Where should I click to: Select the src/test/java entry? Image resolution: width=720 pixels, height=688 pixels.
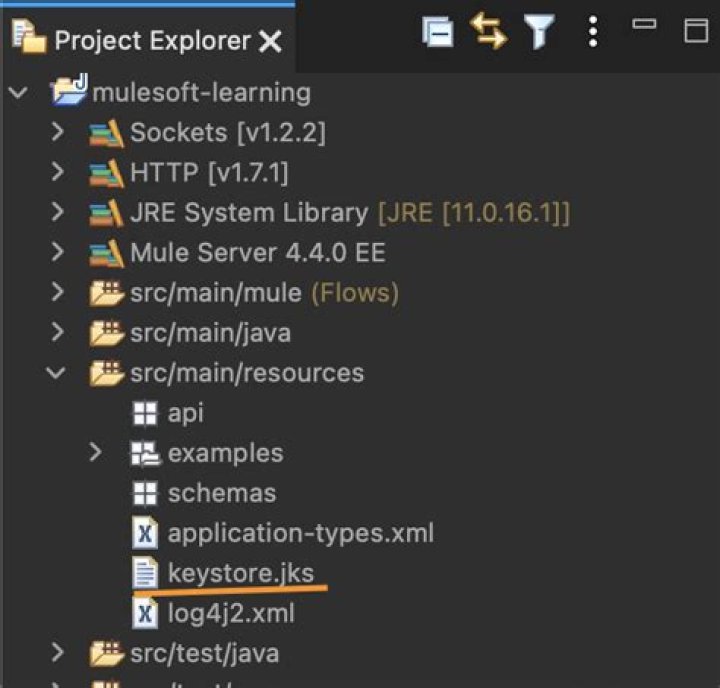coord(205,654)
